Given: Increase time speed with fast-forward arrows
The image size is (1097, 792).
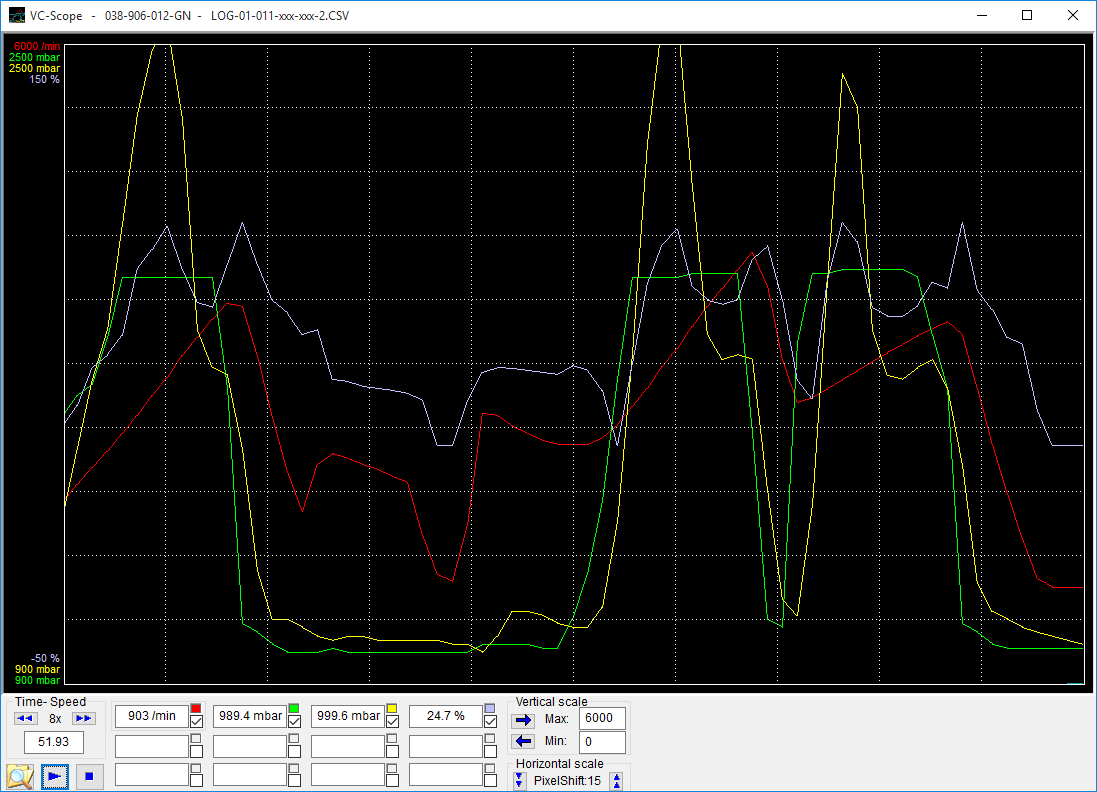Looking at the screenshot, I should click(x=84, y=718).
